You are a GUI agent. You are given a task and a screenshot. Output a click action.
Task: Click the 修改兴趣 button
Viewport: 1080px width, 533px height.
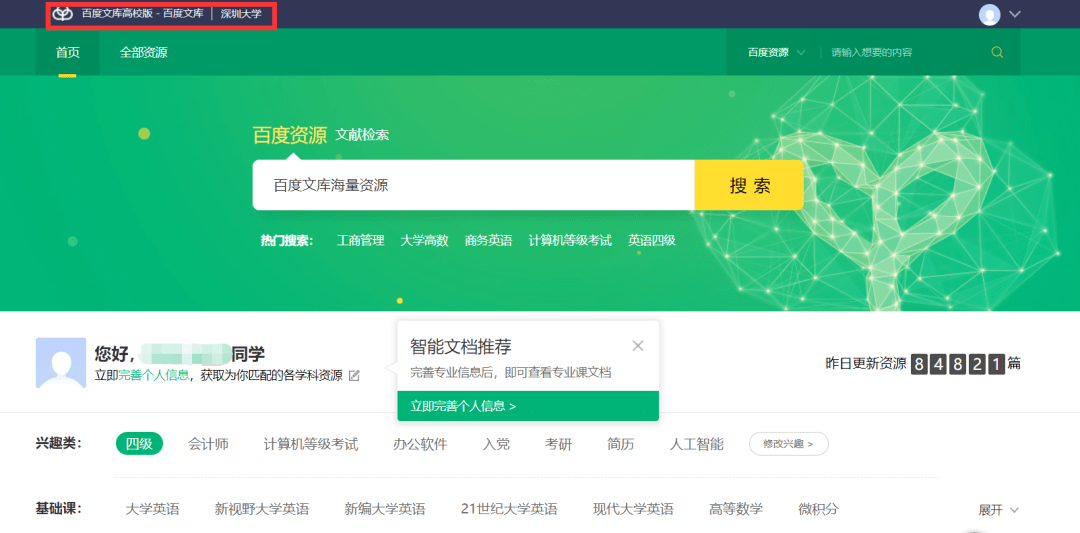789,444
